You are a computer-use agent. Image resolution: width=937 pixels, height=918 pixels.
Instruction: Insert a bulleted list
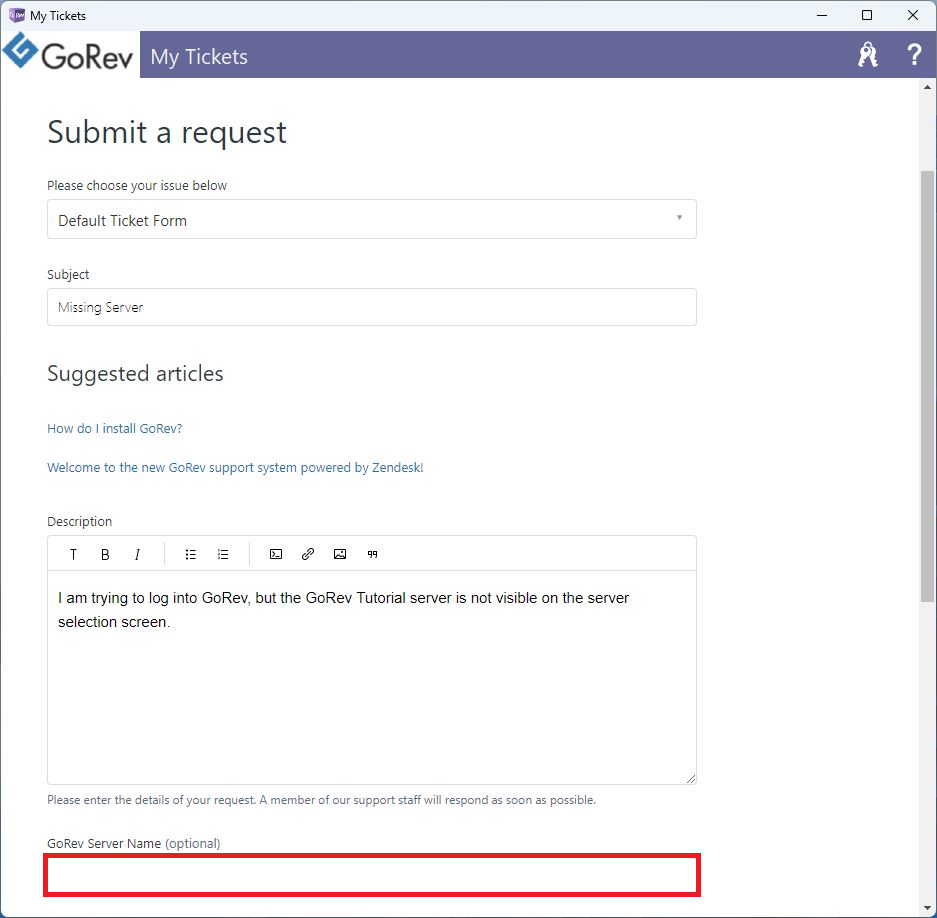191,554
